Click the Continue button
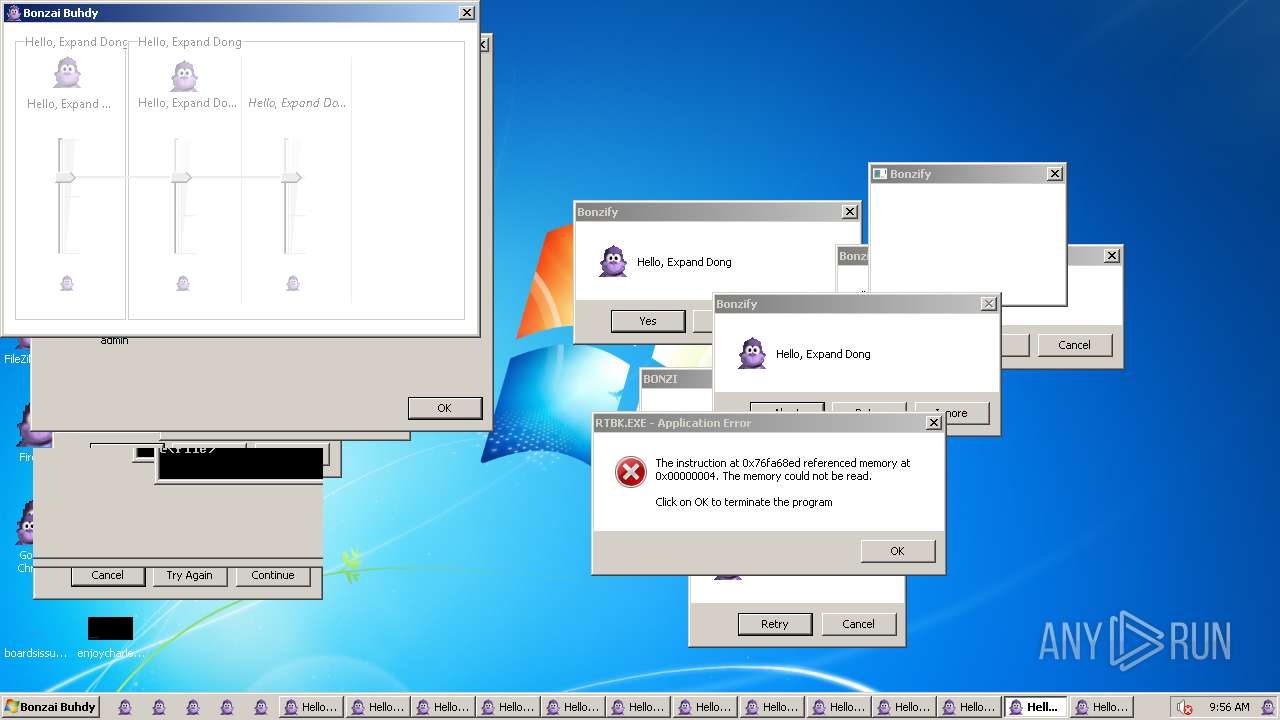Viewport: 1280px width, 720px height. click(x=273, y=575)
